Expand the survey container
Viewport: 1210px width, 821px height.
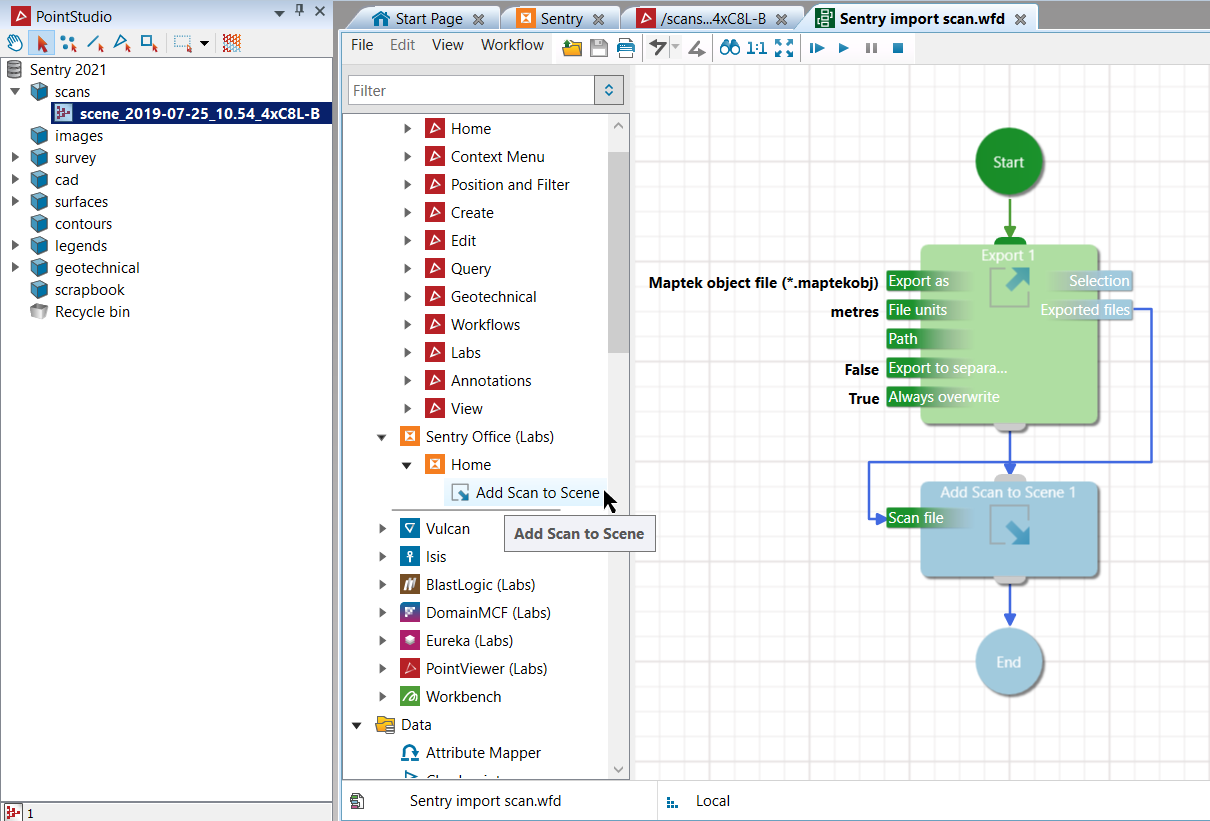point(15,158)
